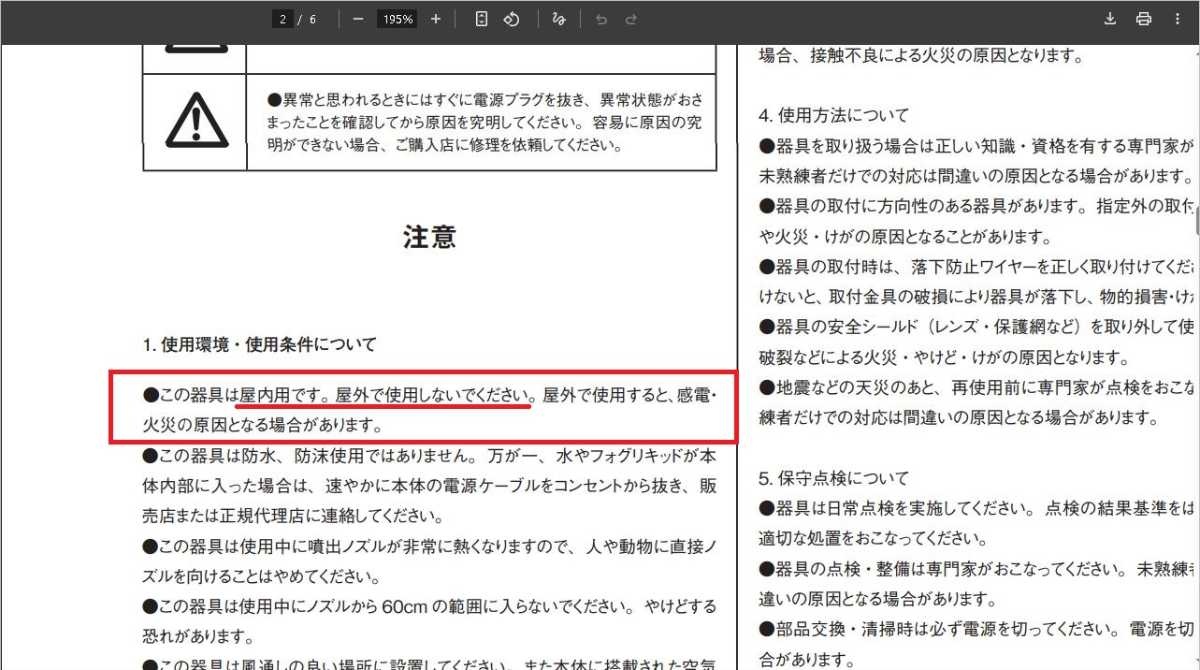The width and height of the screenshot is (1200, 670).
Task: Select the page number input field
Action: point(284,19)
